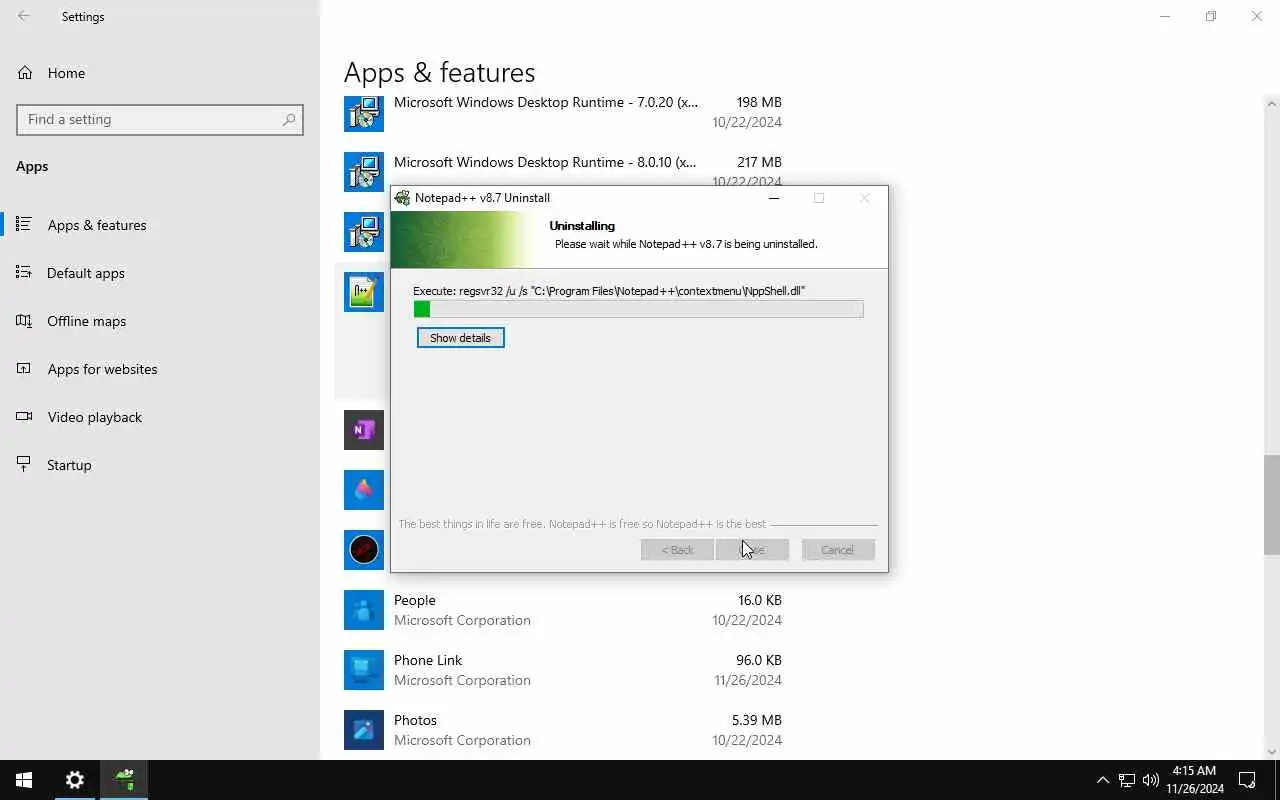The height and width of the screenshot is (800, 1280).
Task: Click the OneNote app icon in list
Action: [x=364, y=430]
